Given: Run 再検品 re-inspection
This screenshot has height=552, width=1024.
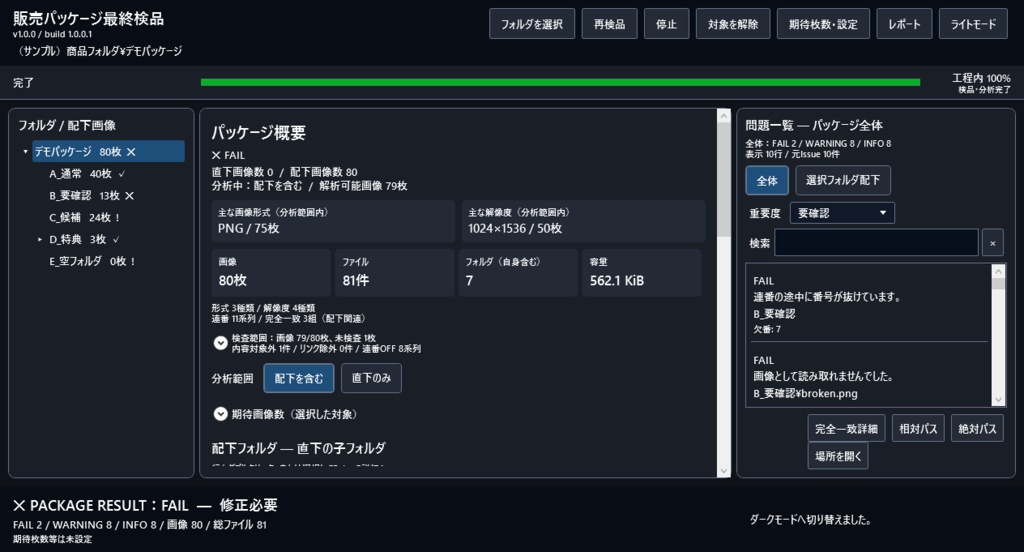Looking at the screenshot, I should point(609,24).
